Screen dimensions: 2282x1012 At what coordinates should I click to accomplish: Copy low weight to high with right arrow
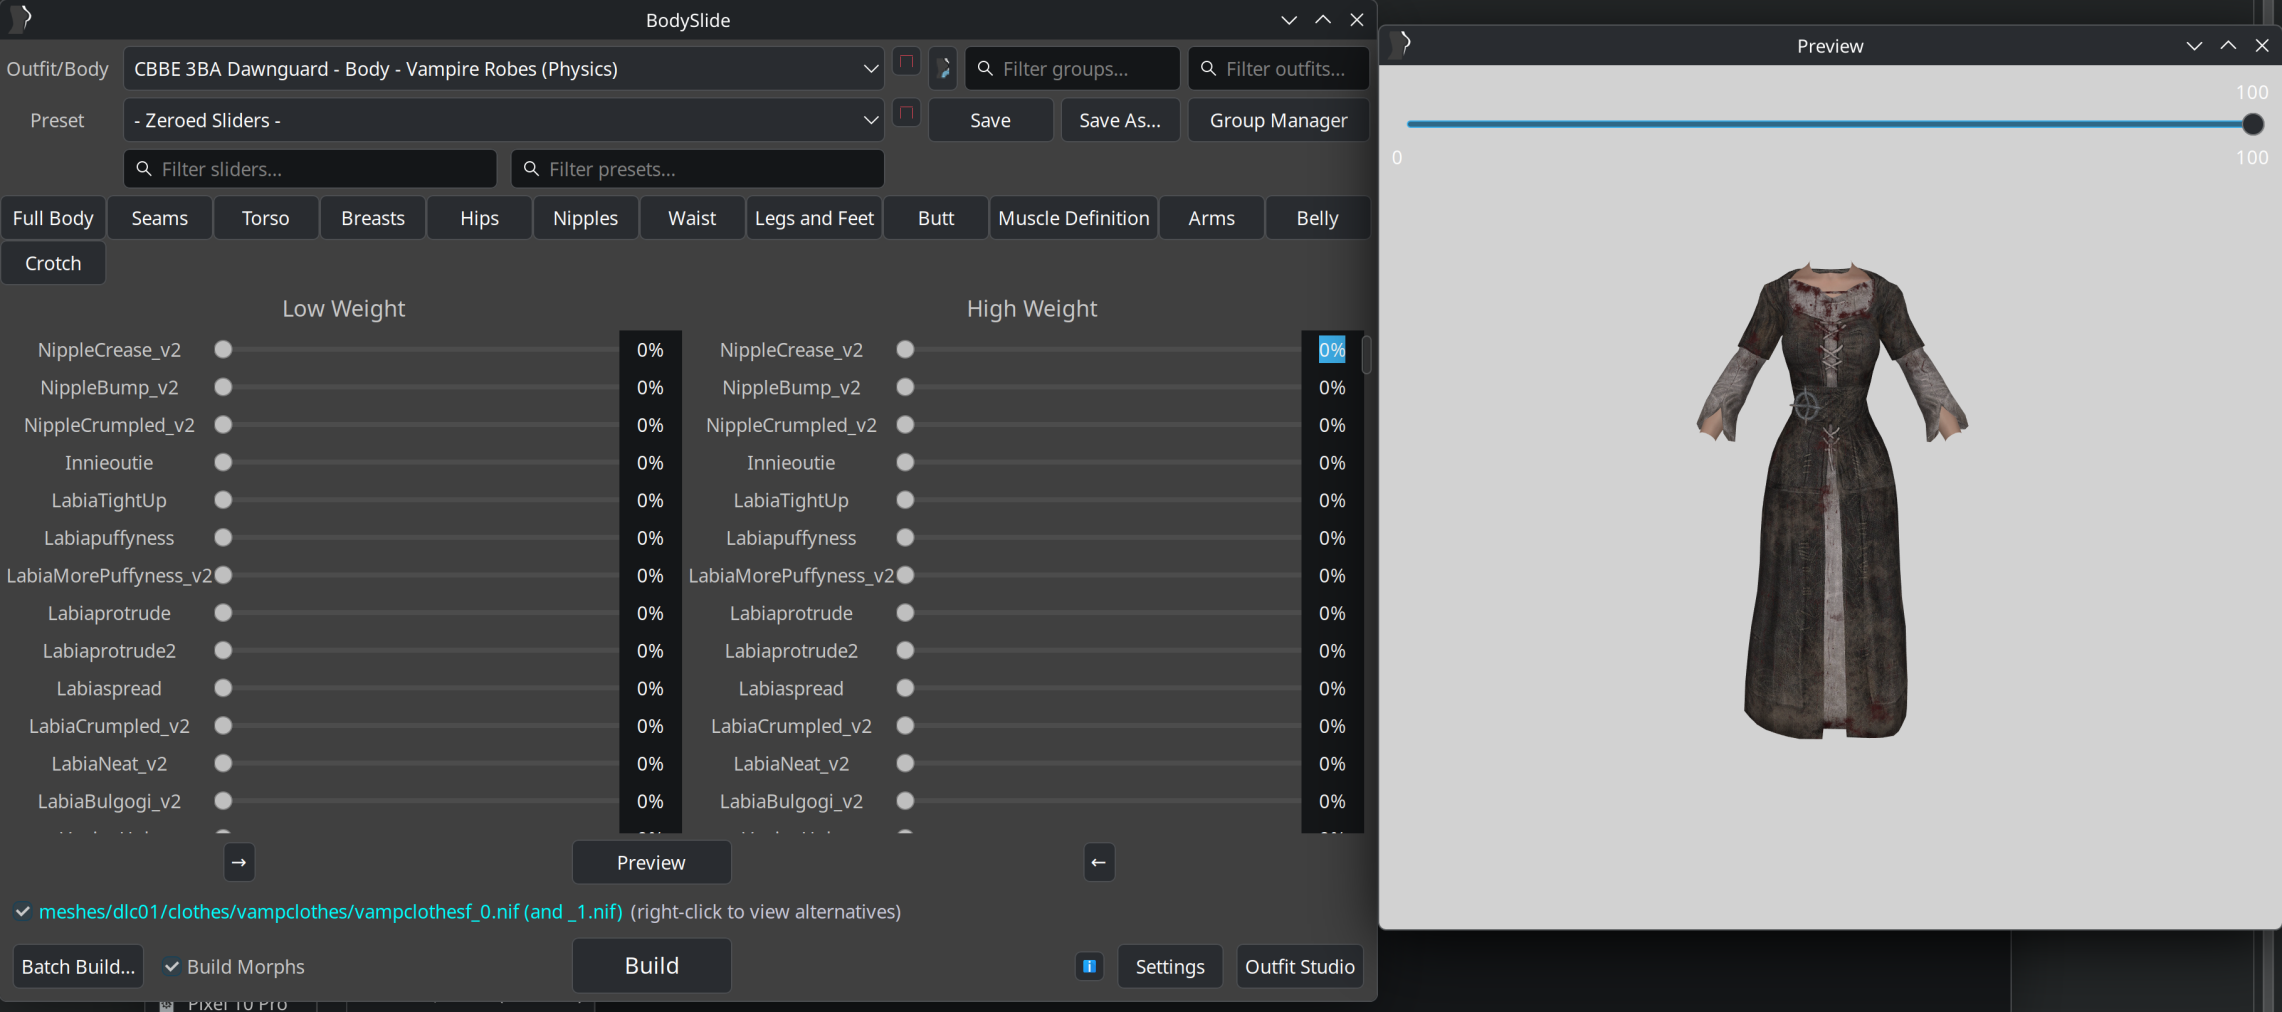click(x=239, y=862)
